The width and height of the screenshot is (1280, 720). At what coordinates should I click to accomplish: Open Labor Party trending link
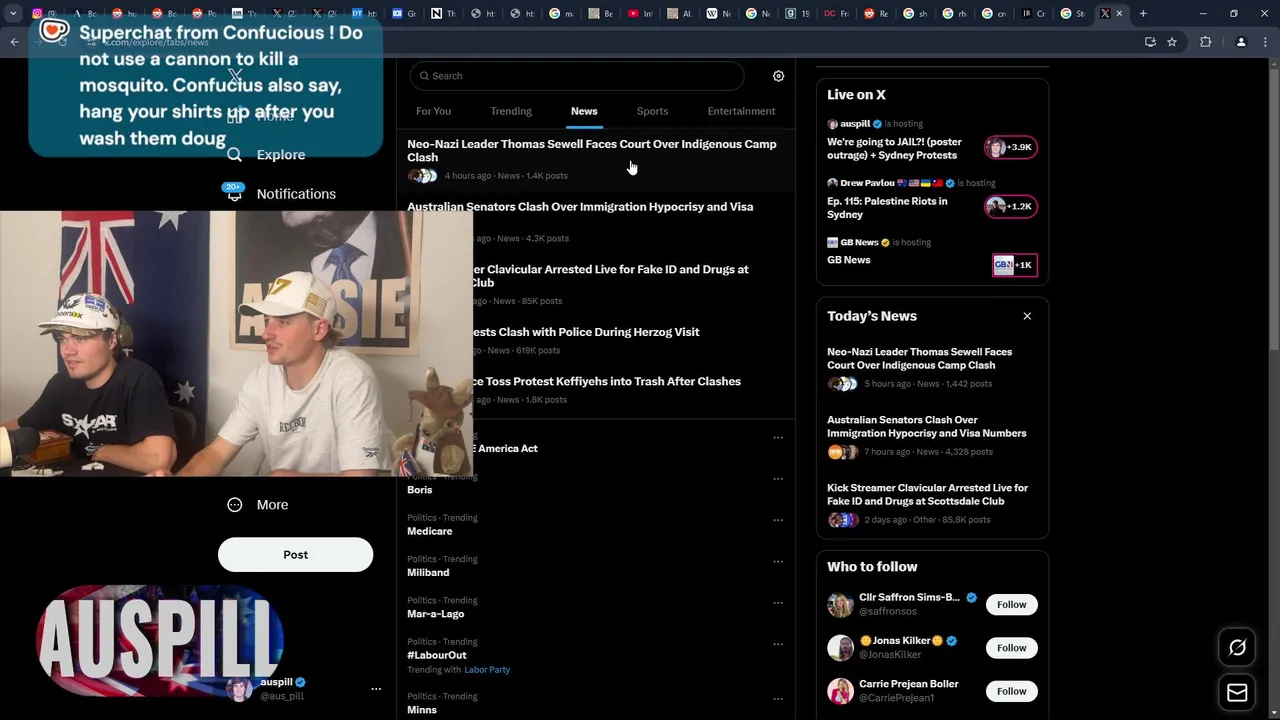pos(487,670)
